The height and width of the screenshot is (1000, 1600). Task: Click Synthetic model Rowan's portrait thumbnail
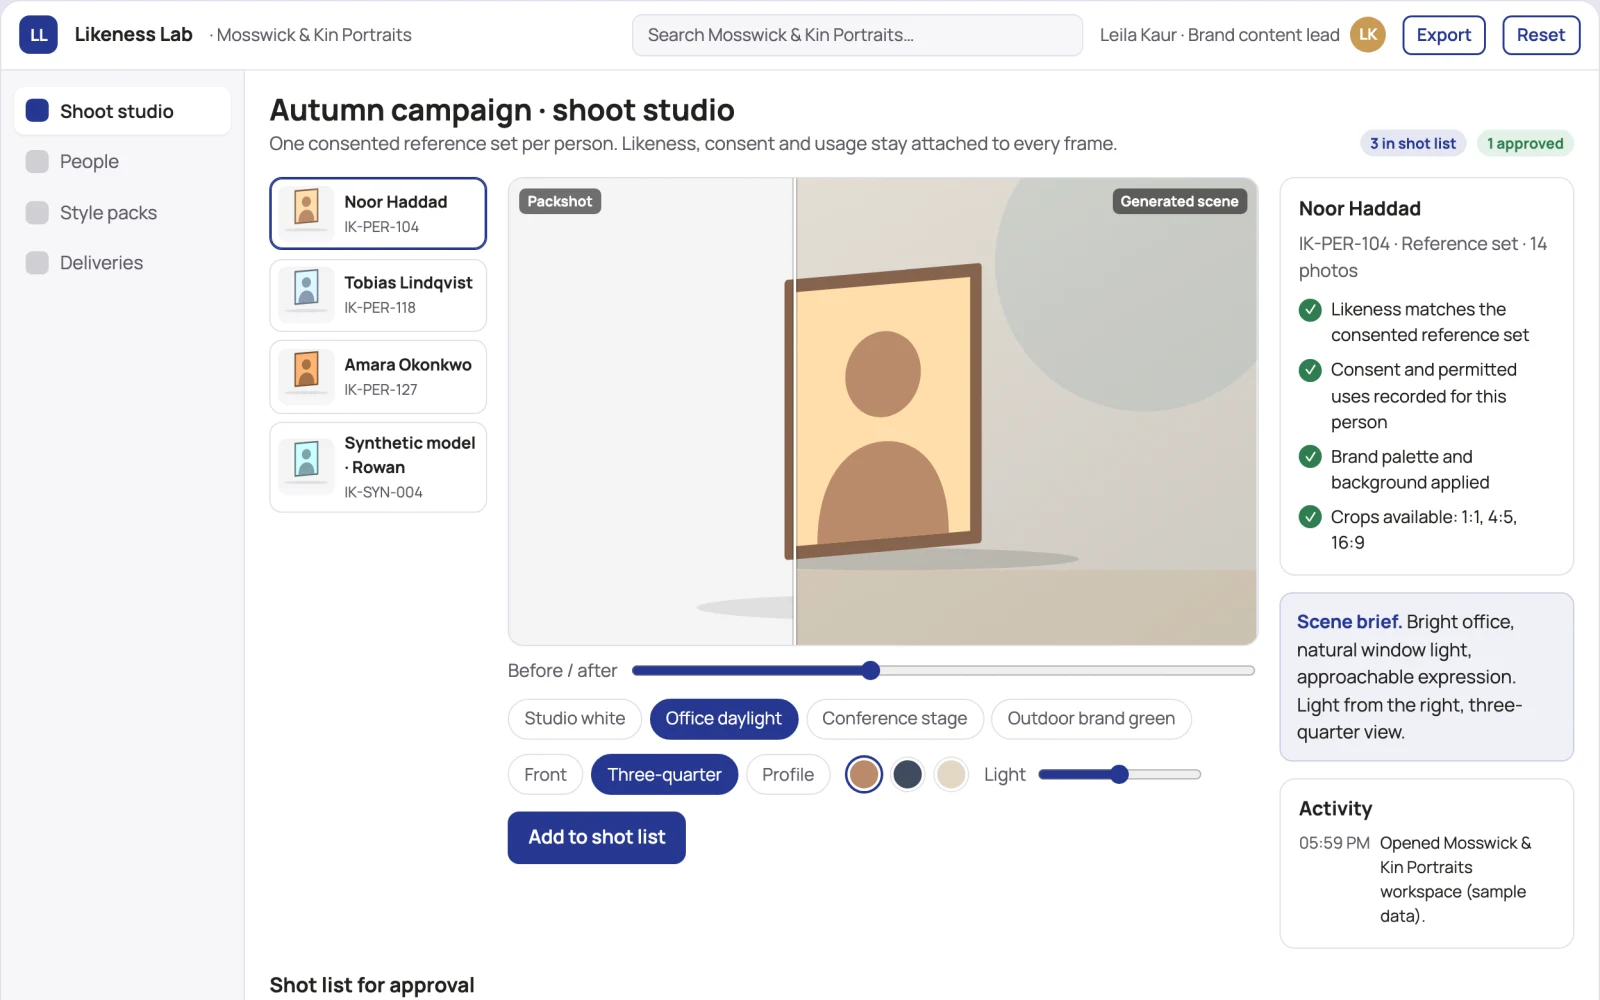click(307, 467)
